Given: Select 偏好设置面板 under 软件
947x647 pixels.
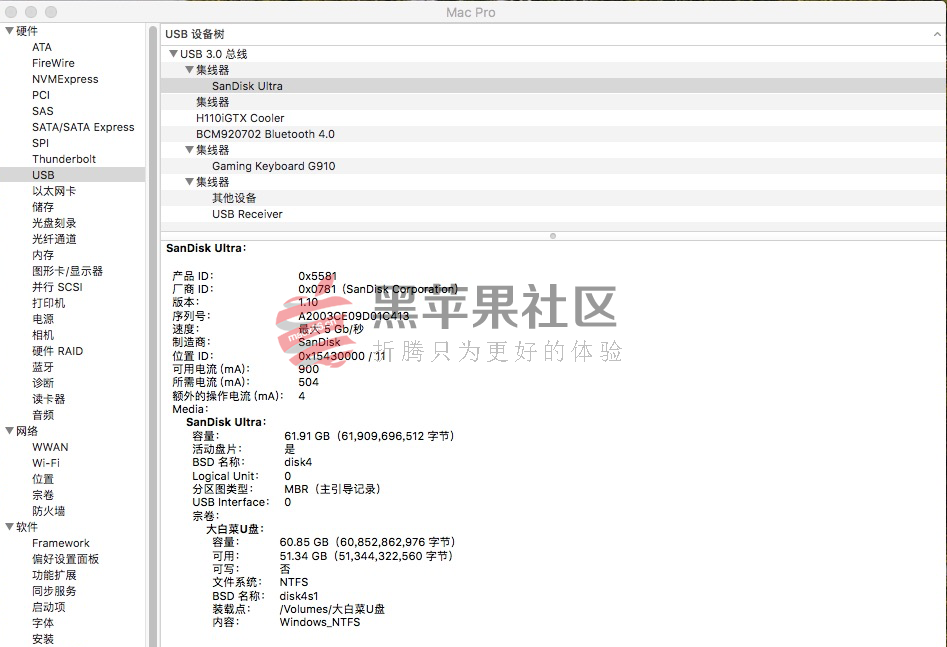Looking at the screenshot, I should pyautogui.click(x=65, y=559).
